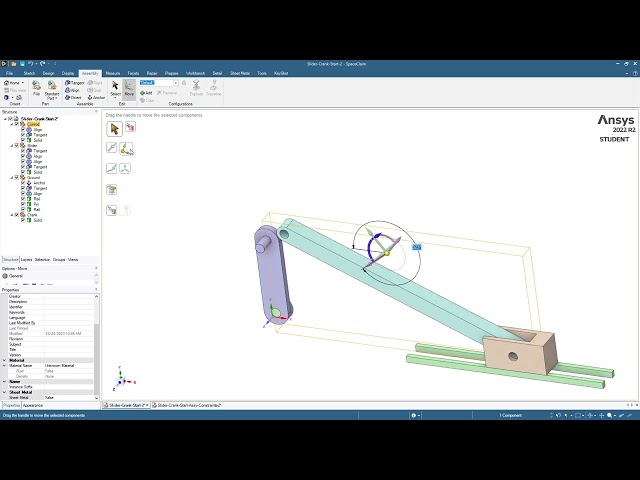Activate the Move tool in Edit group
The width and height of the screenshot is (640, 480).
coord(129,89)
